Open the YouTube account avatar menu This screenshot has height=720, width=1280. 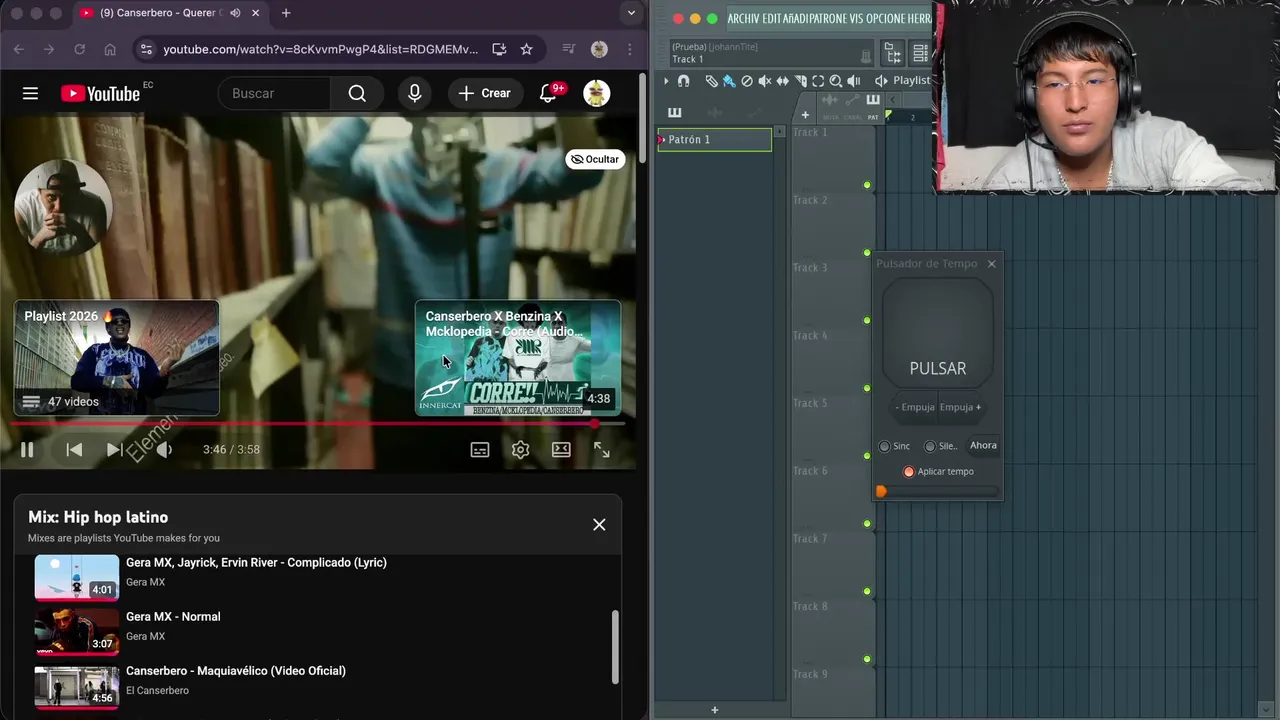tap(597, 93)
